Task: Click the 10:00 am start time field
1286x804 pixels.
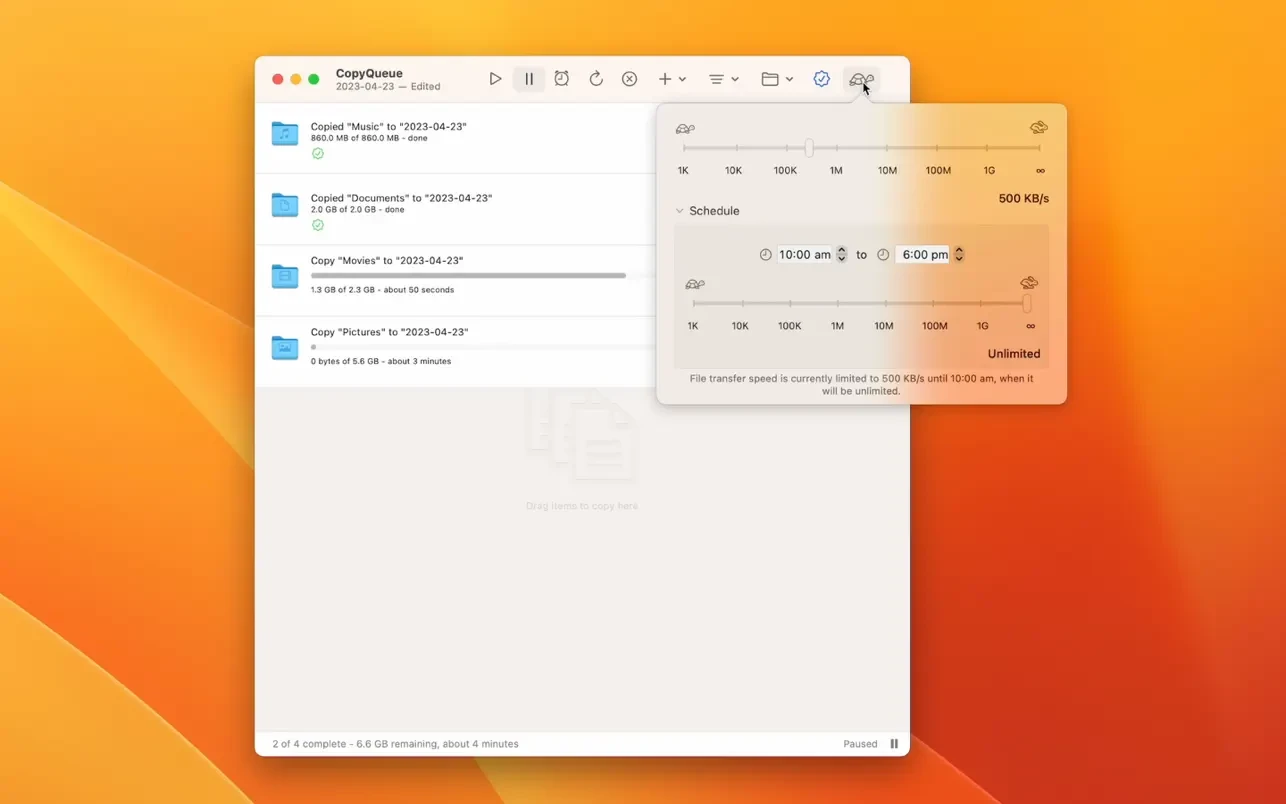Action: tap(804, 255)
